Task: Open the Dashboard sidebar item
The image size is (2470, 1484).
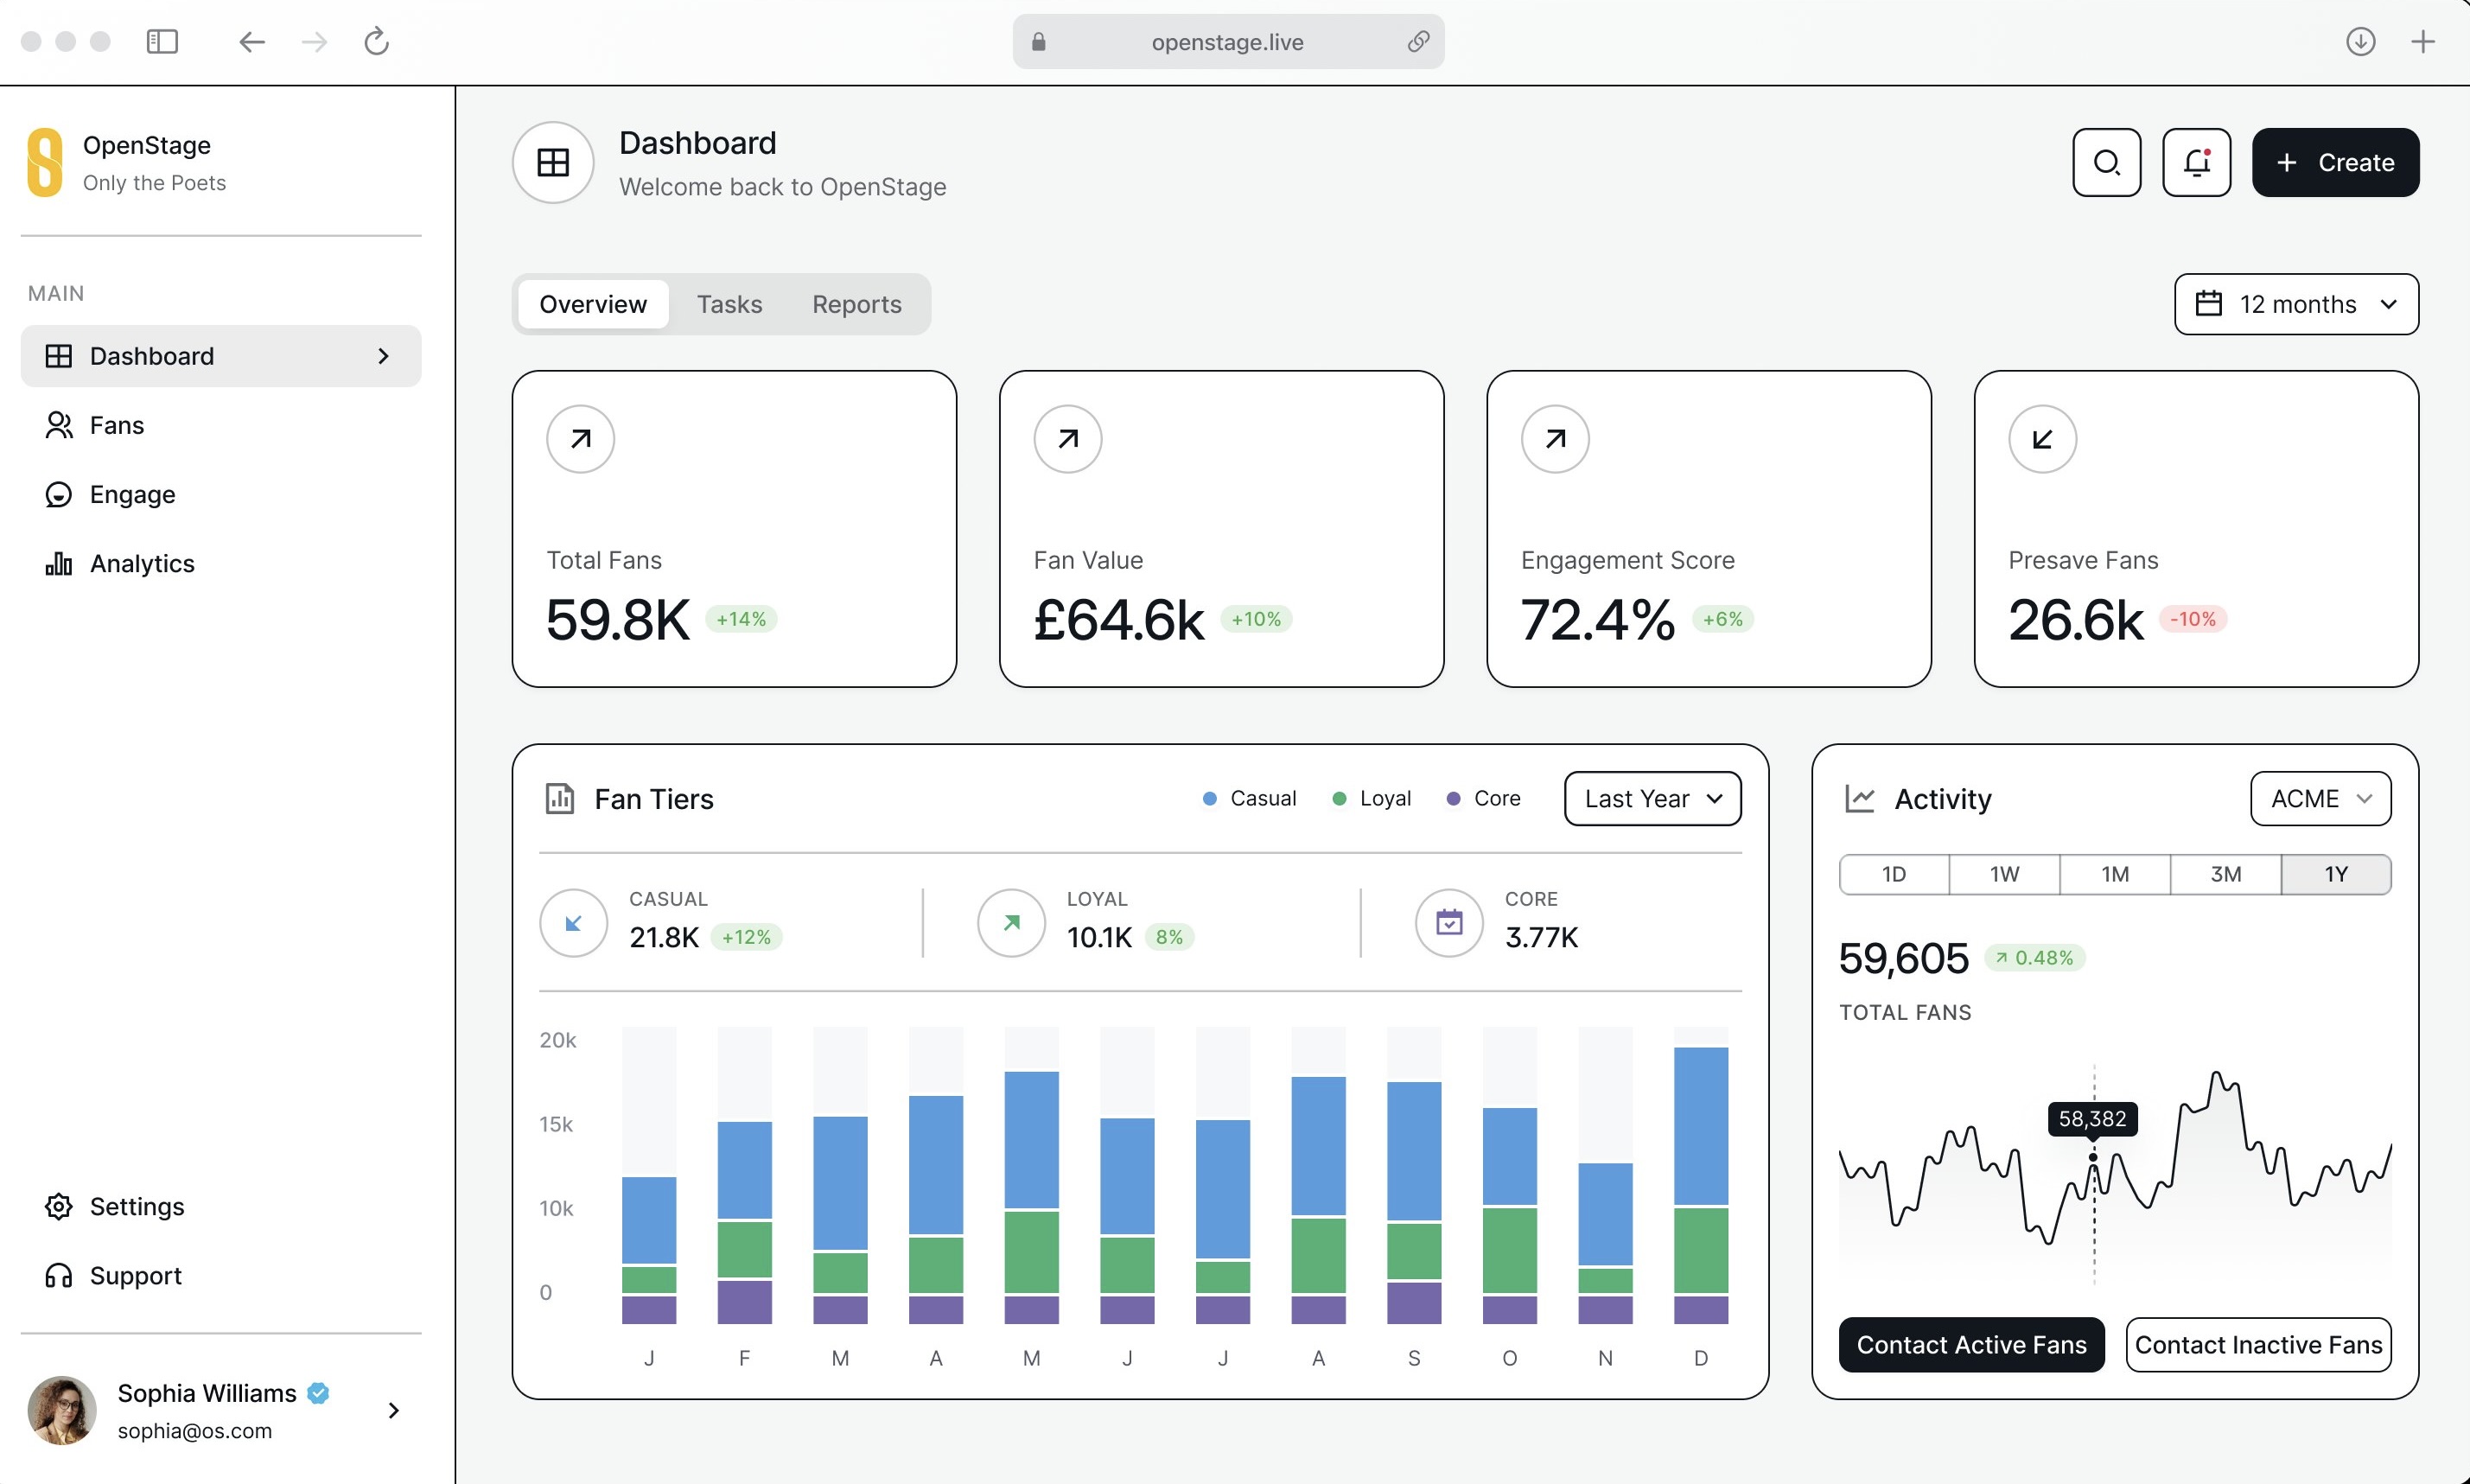Action: point(220,356)
